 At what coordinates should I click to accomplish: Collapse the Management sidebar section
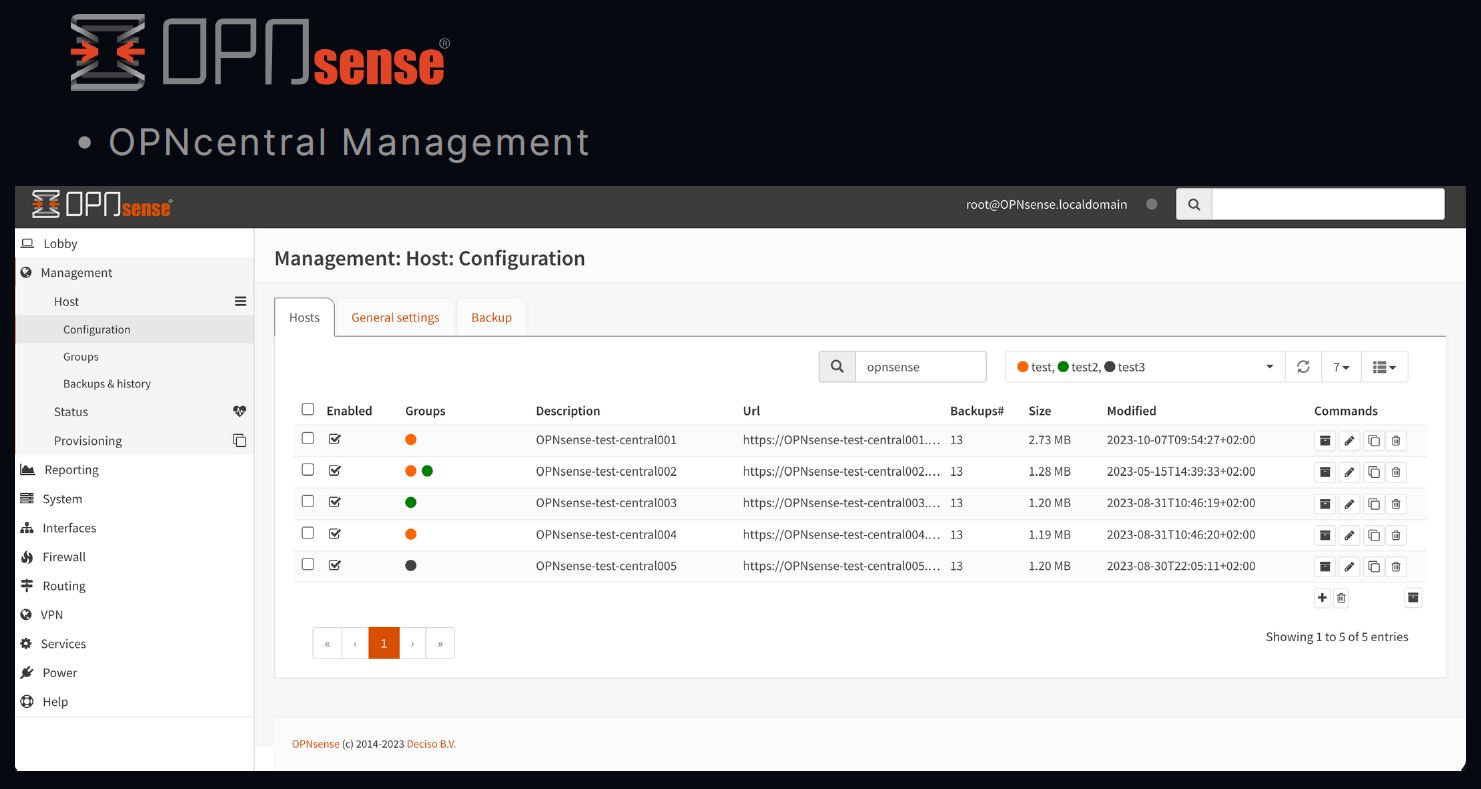pos(134,272)
